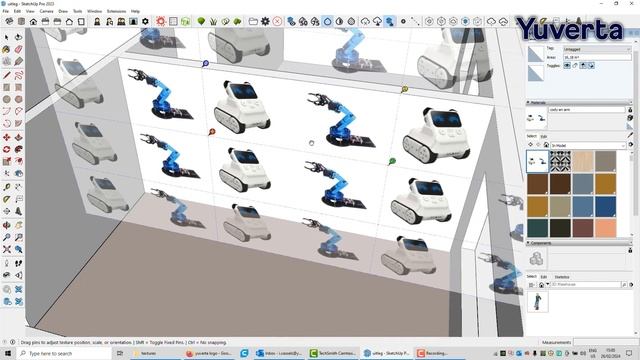
Task: Click the search button in Components panel
Action: point(624,284)
